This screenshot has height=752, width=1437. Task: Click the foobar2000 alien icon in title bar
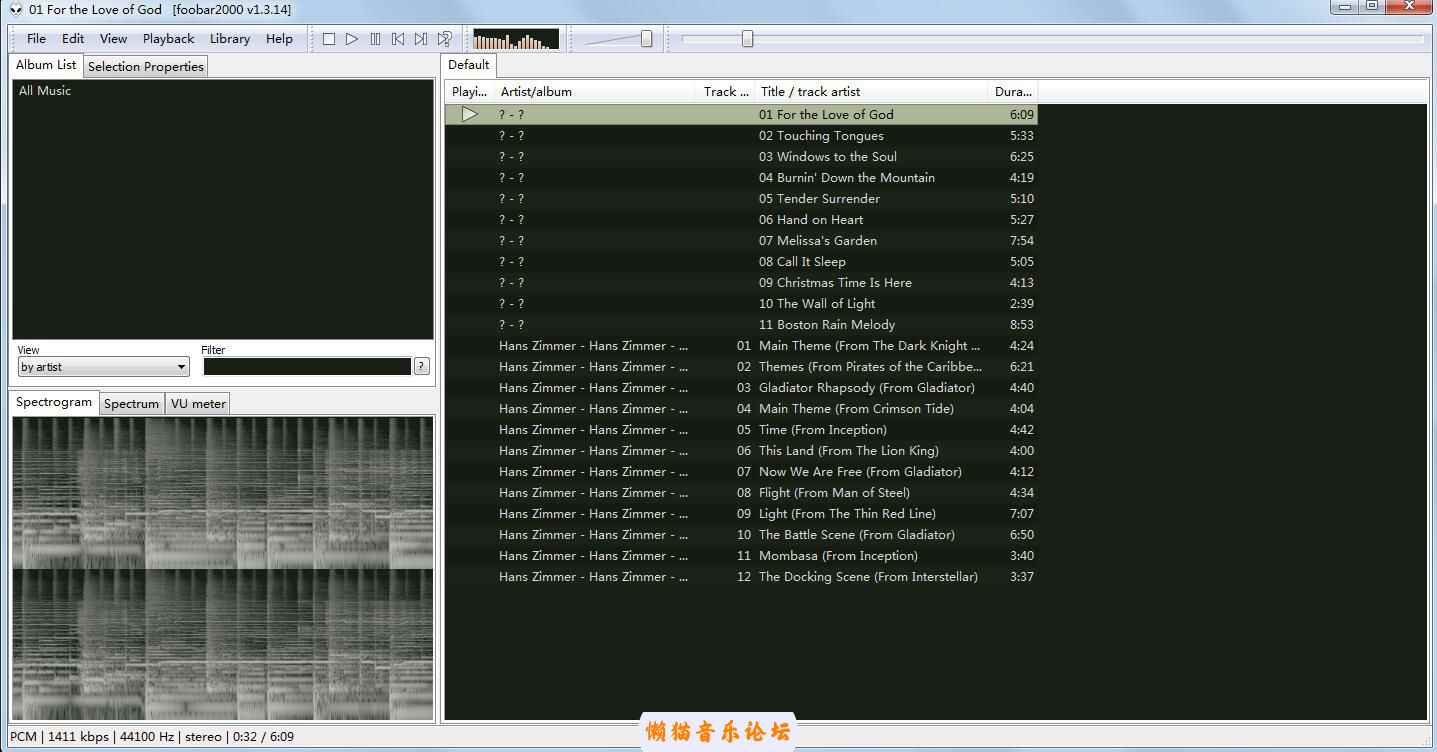[x=15, y=9]
